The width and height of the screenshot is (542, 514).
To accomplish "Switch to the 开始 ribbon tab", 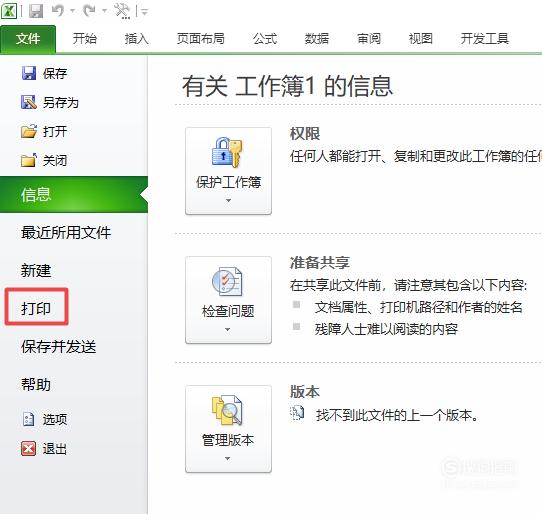I will point(85,38).
